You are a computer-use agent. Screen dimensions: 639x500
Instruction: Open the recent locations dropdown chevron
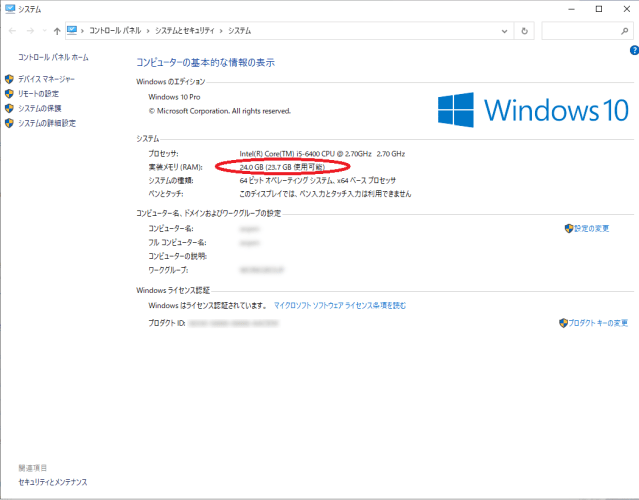point(44,31)
